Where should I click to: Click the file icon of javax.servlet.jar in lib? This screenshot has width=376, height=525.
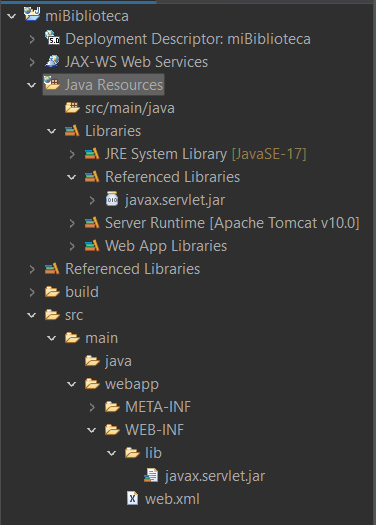151,475
